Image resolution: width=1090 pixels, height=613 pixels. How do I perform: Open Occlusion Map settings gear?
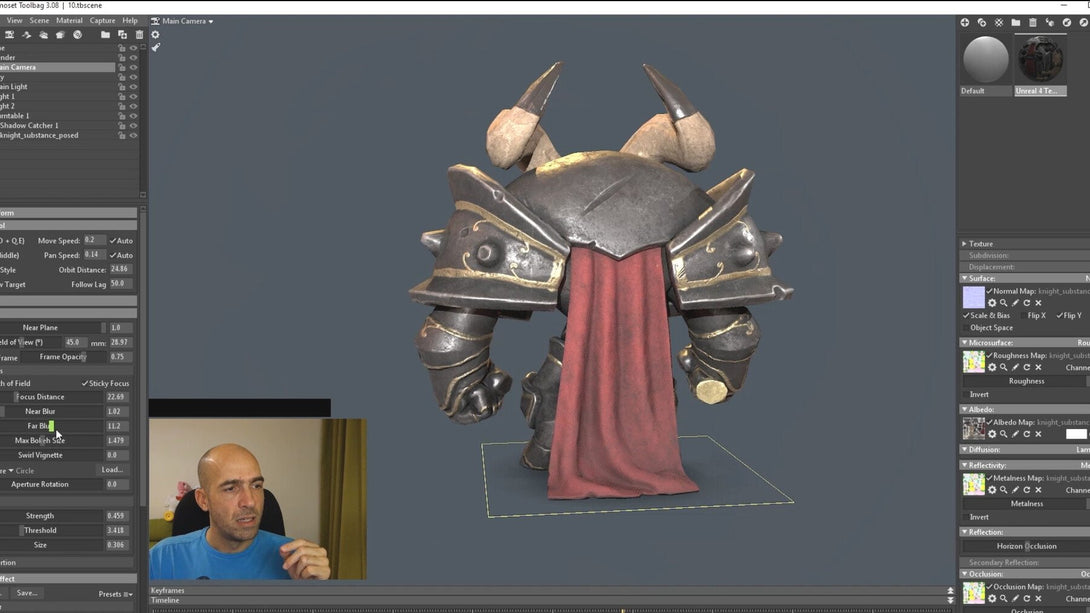point(992,598)
